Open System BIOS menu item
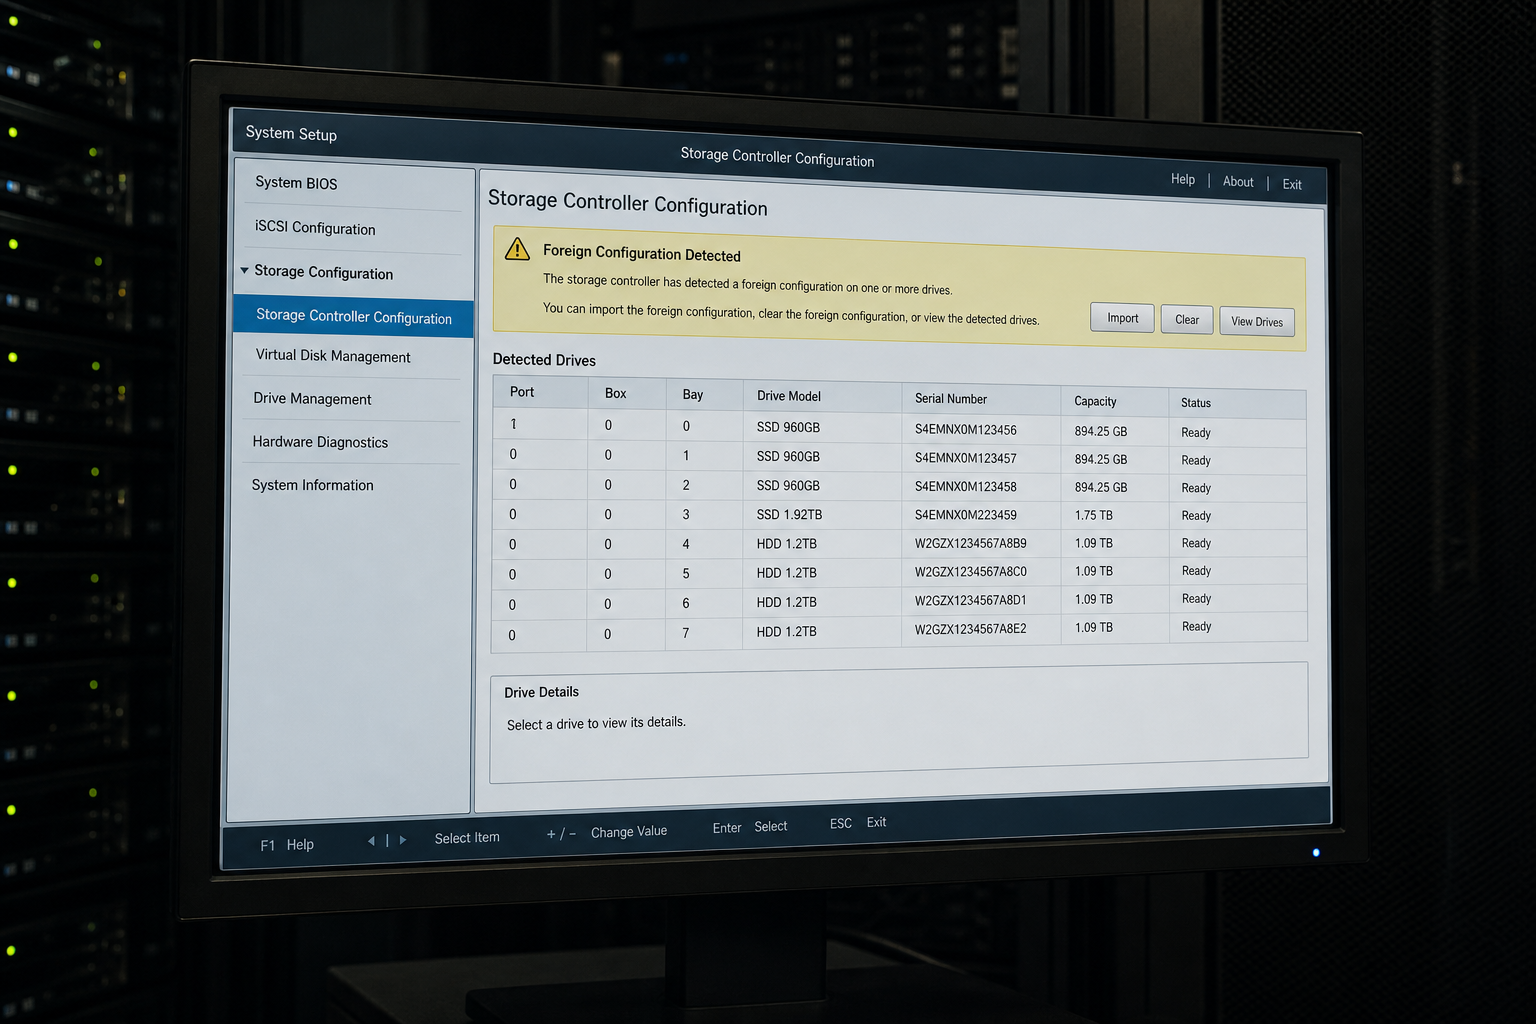 point(296,183)
